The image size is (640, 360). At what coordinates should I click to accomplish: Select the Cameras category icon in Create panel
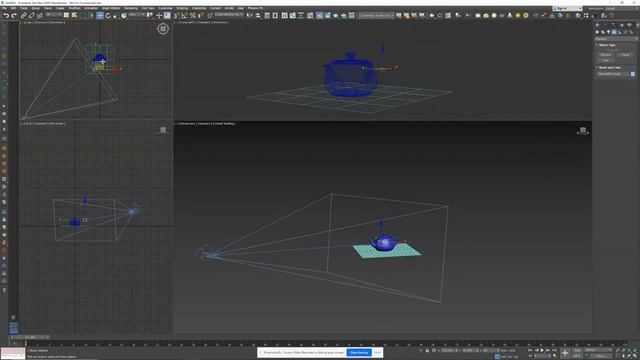(614, 32)
